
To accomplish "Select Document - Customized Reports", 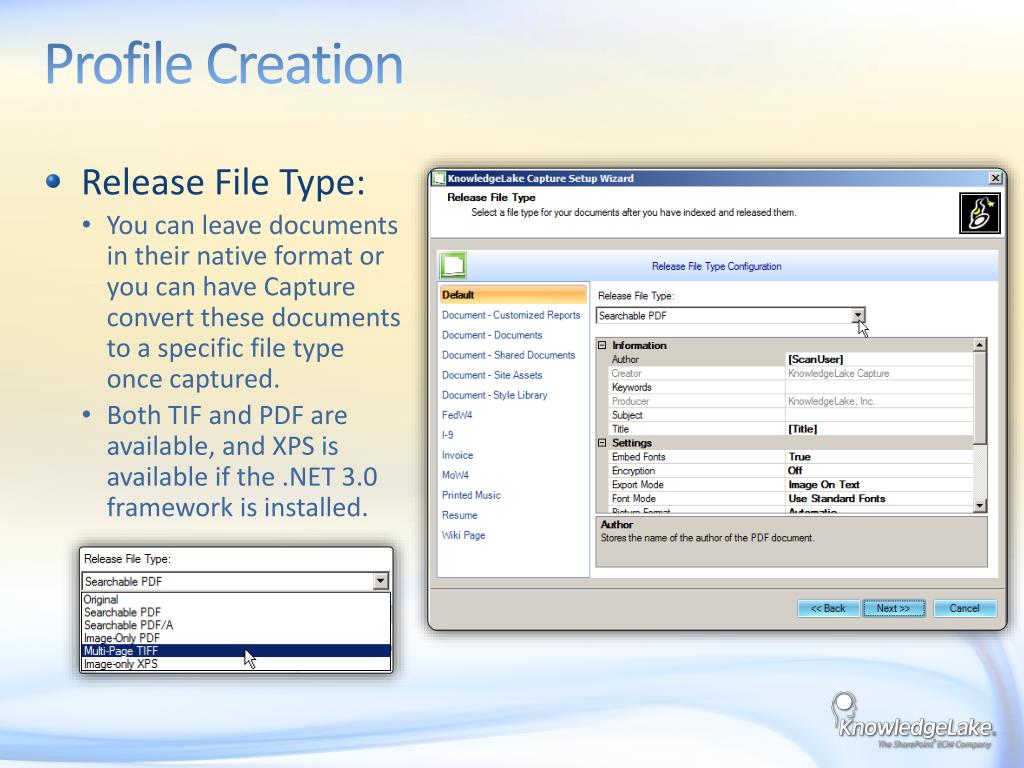I will tap(511, 315).
